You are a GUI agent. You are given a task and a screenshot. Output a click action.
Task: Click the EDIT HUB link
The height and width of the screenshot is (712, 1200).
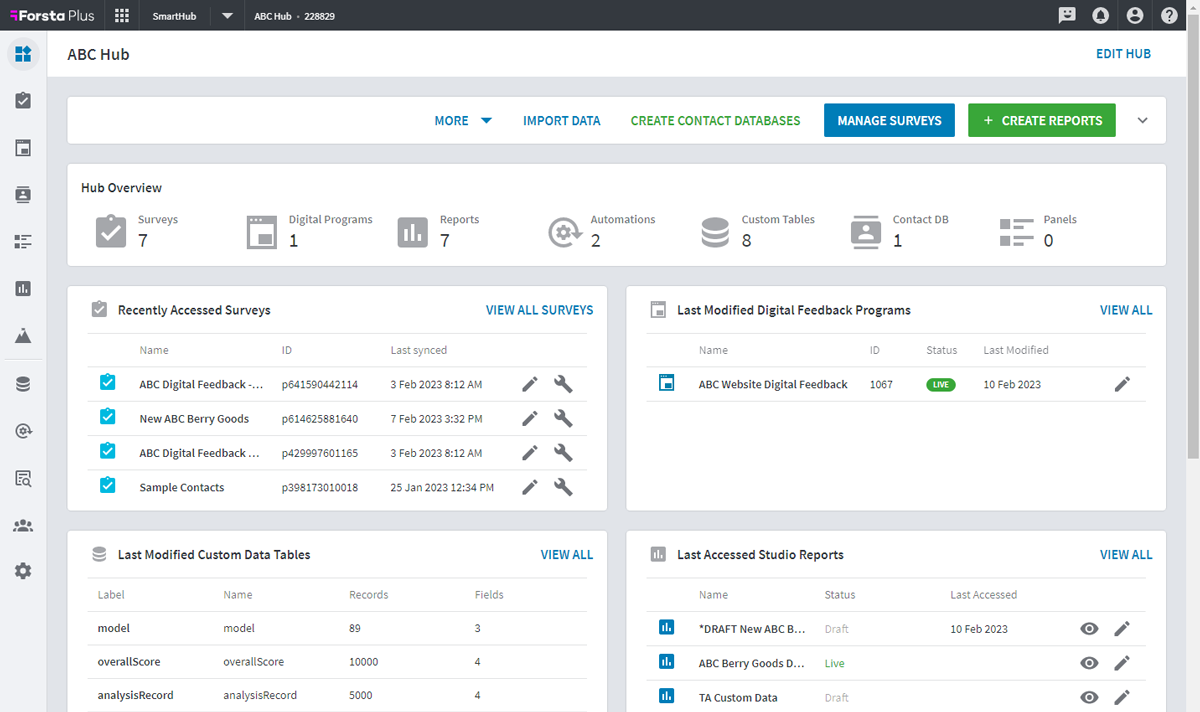tap(1123, 54)
